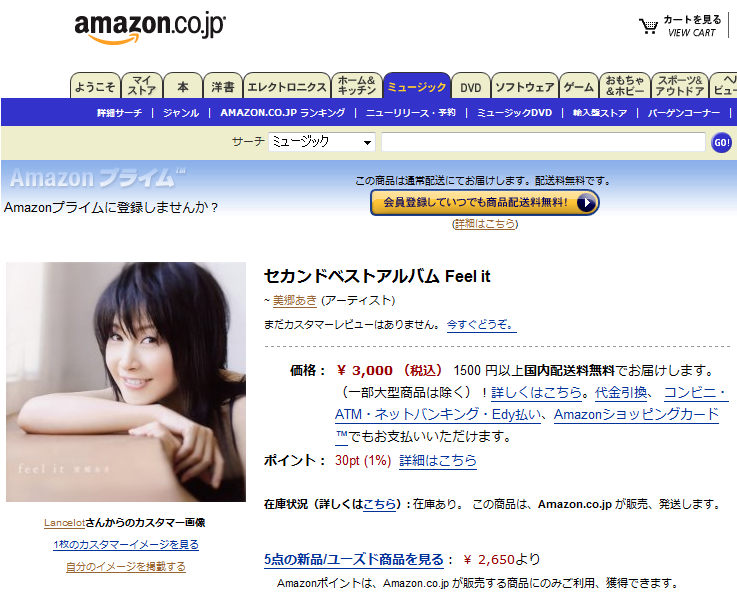Click the 詳細サーチ menu item

[119, 113]
